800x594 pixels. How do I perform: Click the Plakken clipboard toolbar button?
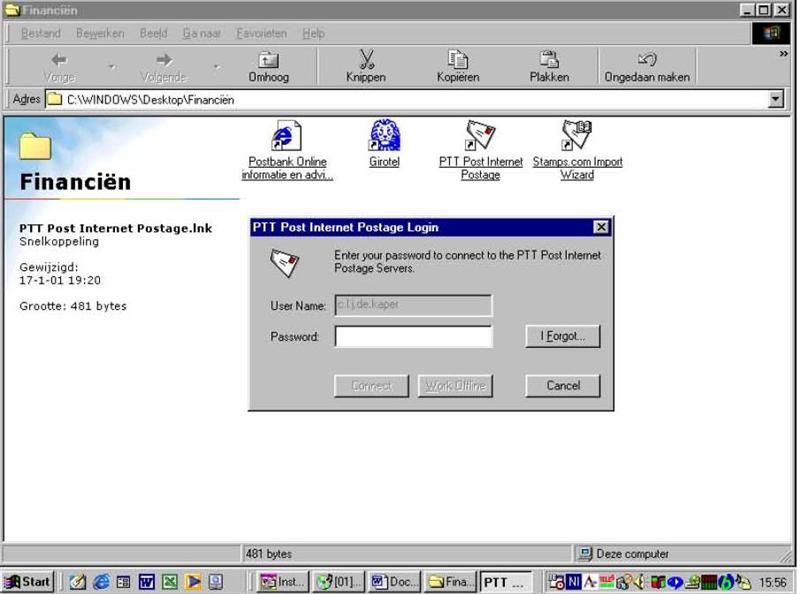(x=549, y=67)
